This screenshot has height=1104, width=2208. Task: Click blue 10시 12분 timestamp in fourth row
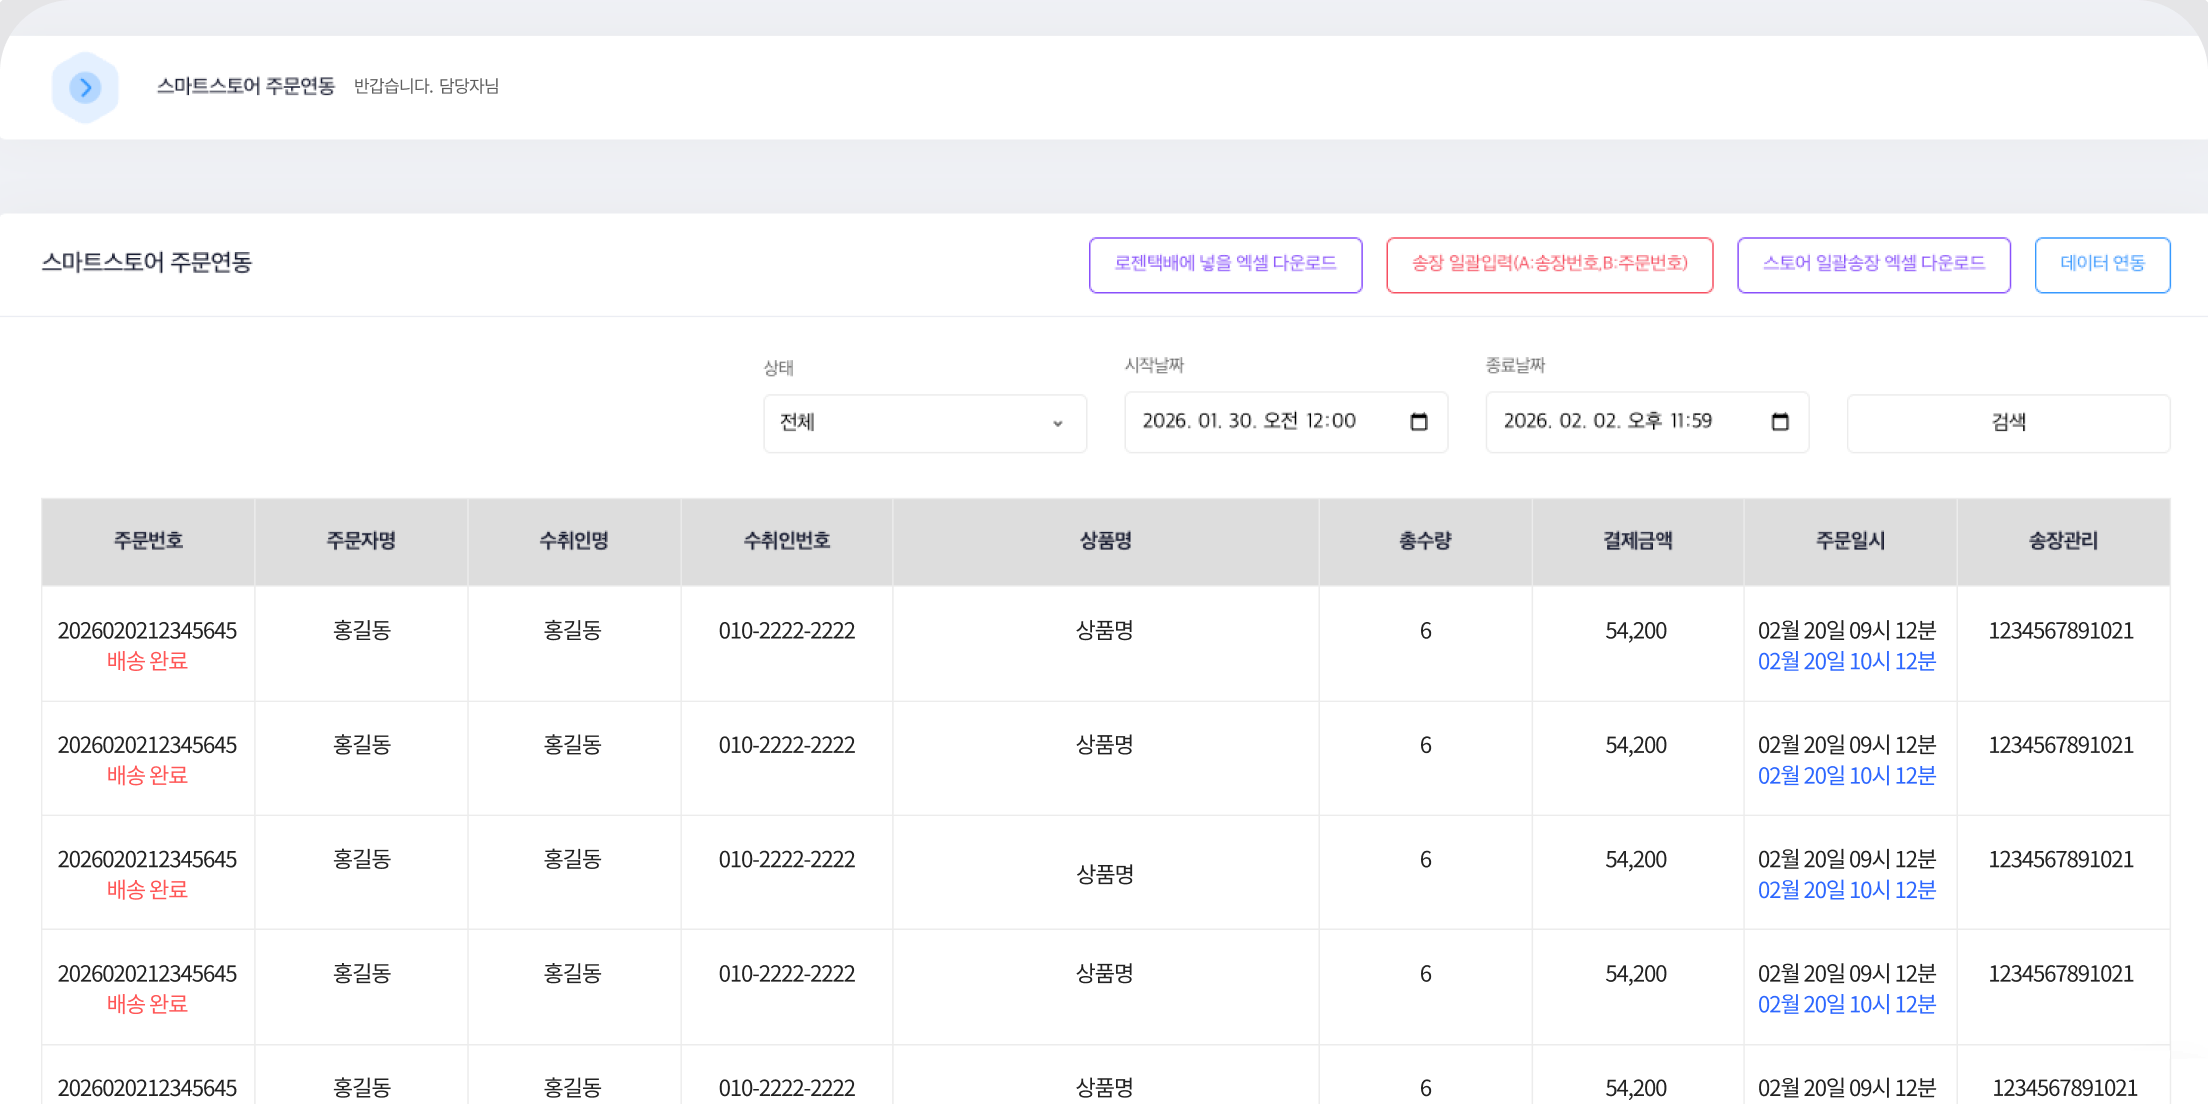[x=1847, y=1003]
